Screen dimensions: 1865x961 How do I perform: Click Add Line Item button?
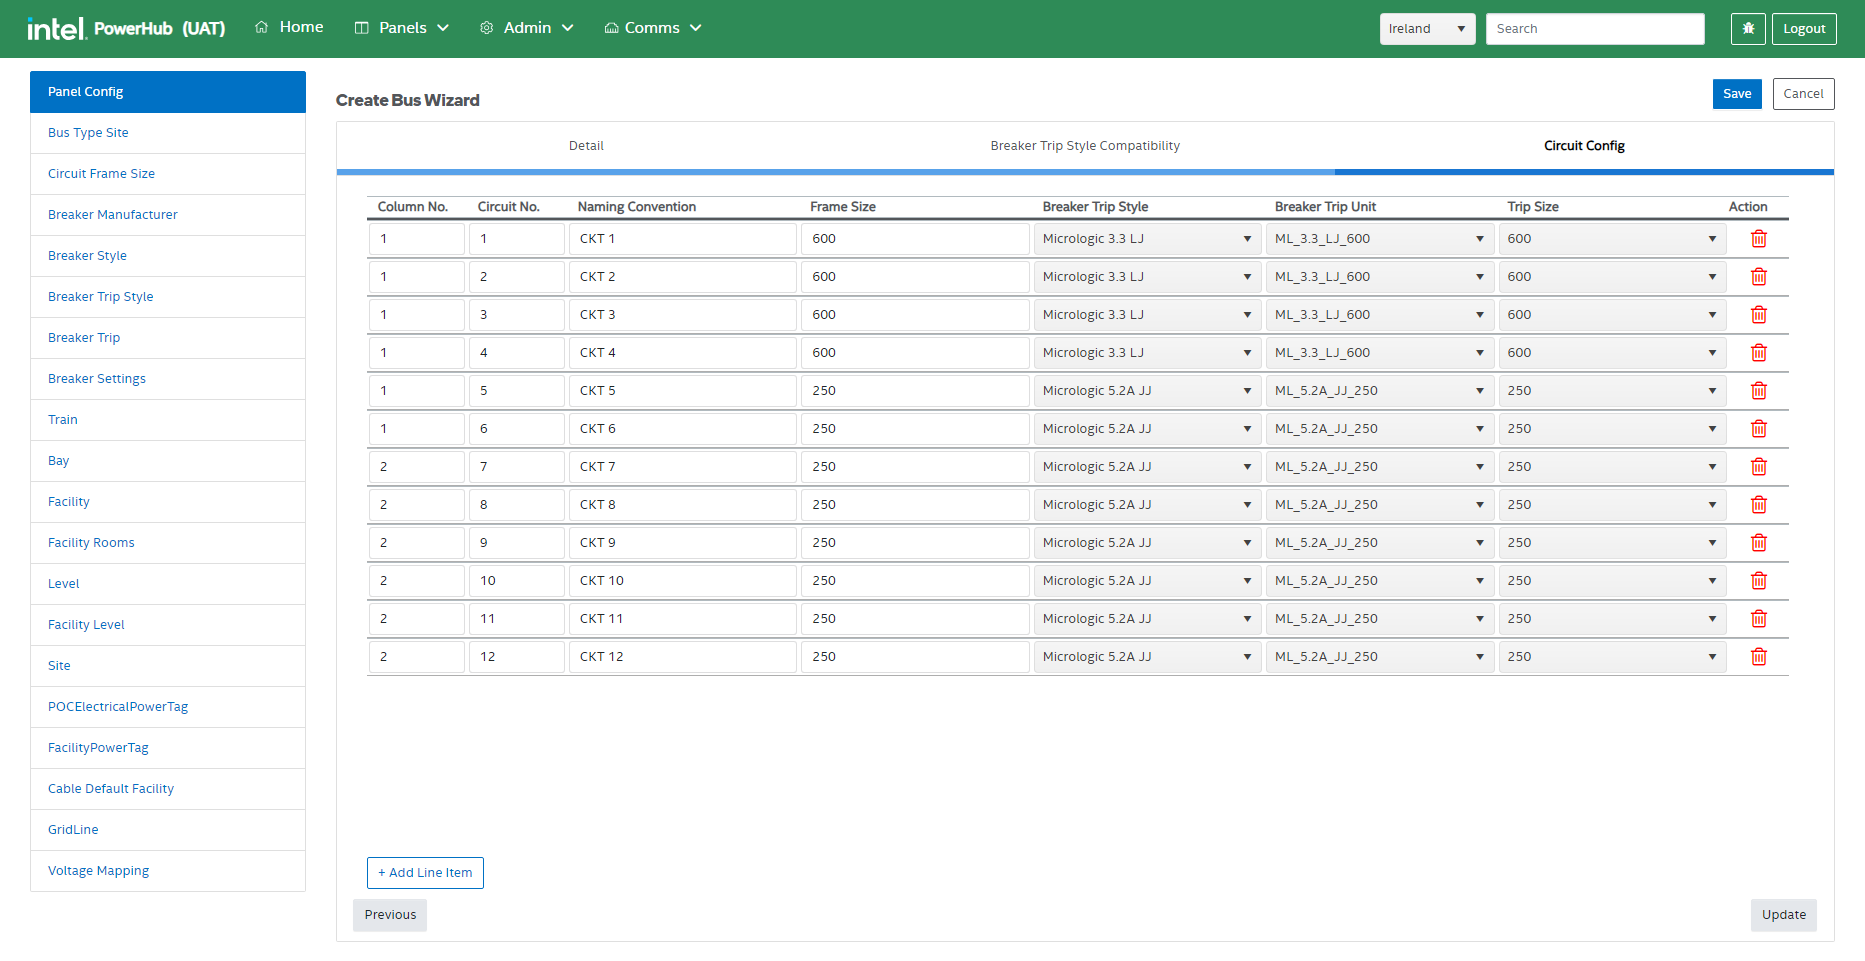(x=425, y=873)
